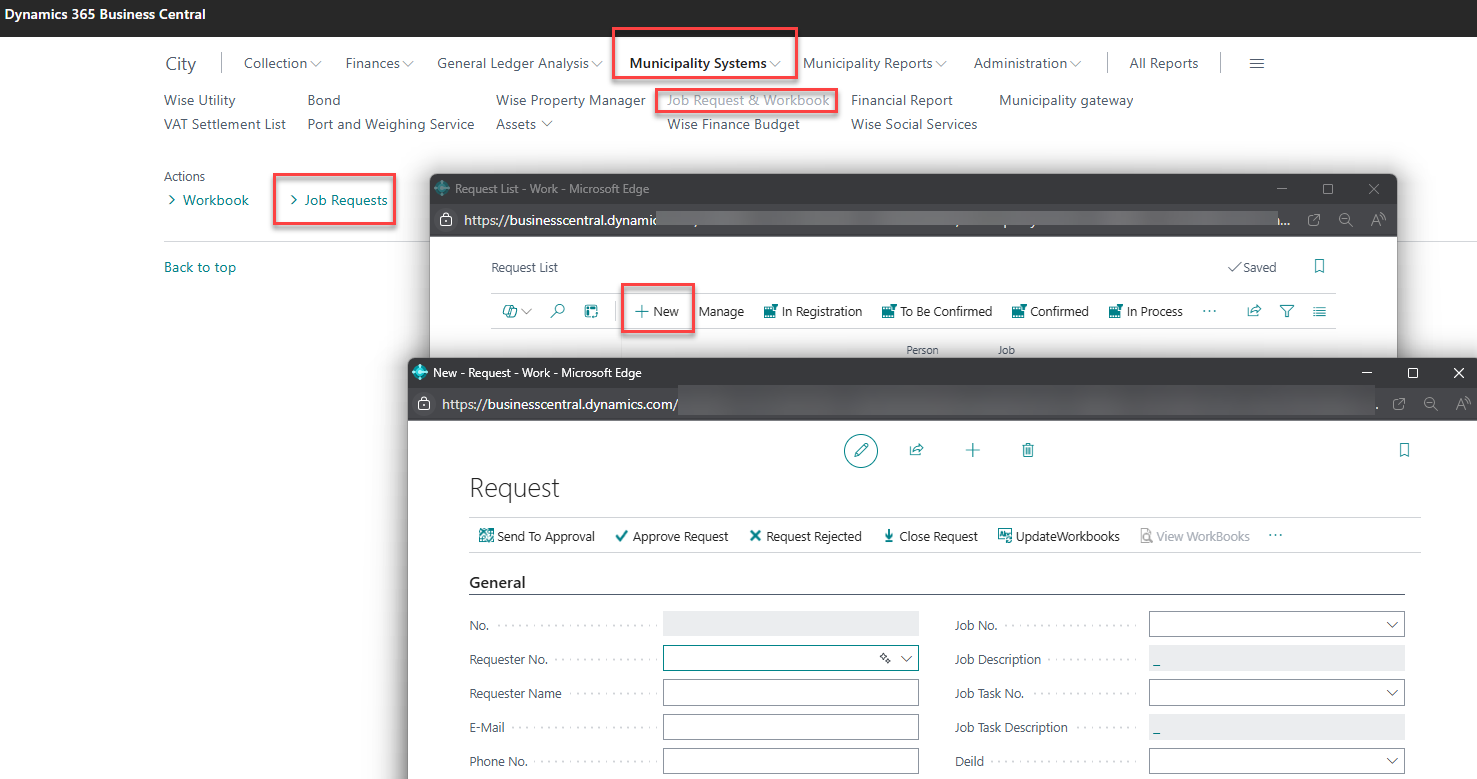Click the search magnifier in Request List toolbar

click(558, 311)
